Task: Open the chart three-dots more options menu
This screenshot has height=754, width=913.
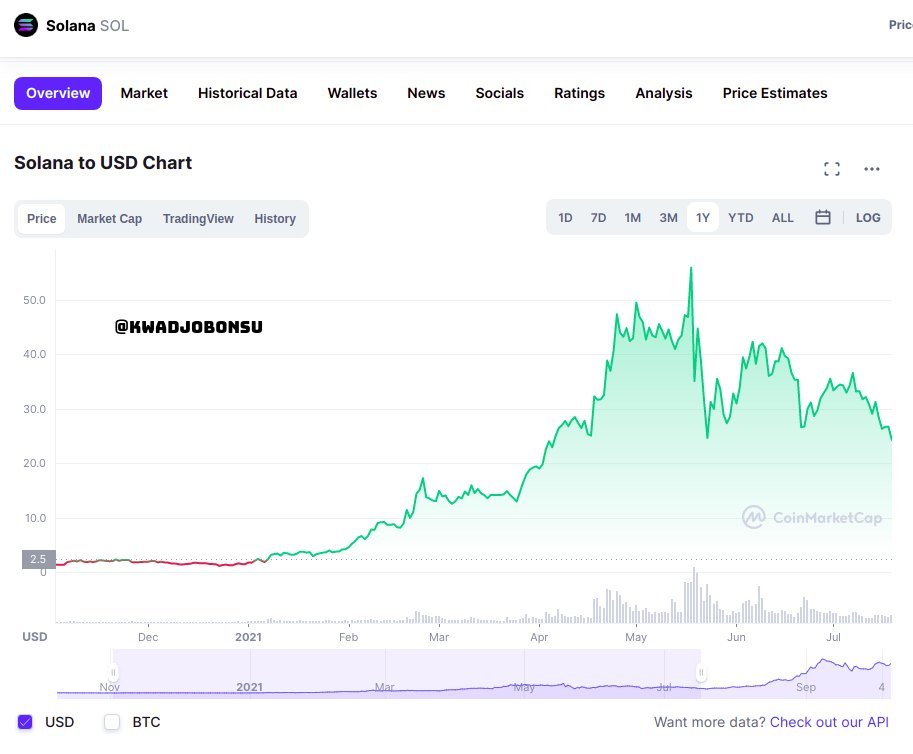Action: click(872, 169)
